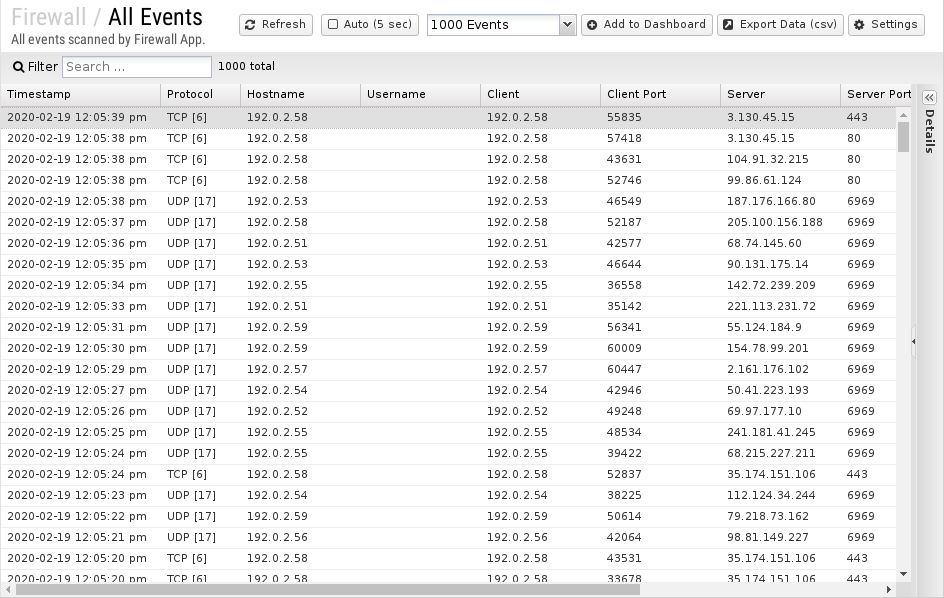The width and height of the screenshot is (944, 598).
Task: Click the Filter magnifier icon
Action: click(x=18, y=67)
